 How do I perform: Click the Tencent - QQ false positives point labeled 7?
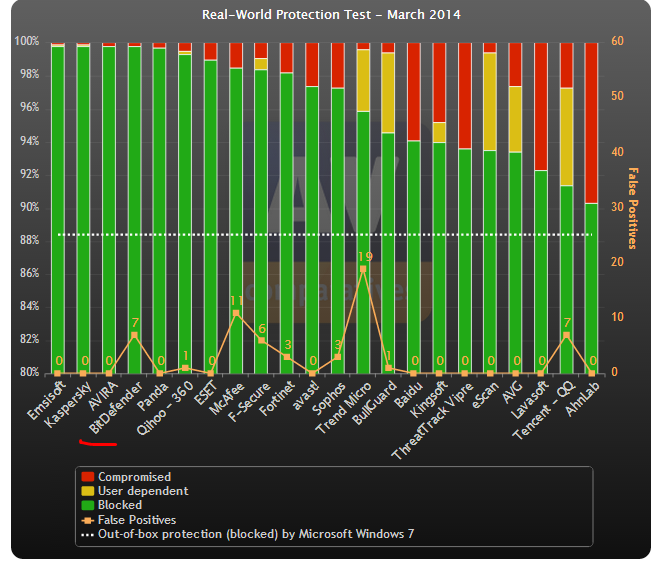(x=566, y=335)
